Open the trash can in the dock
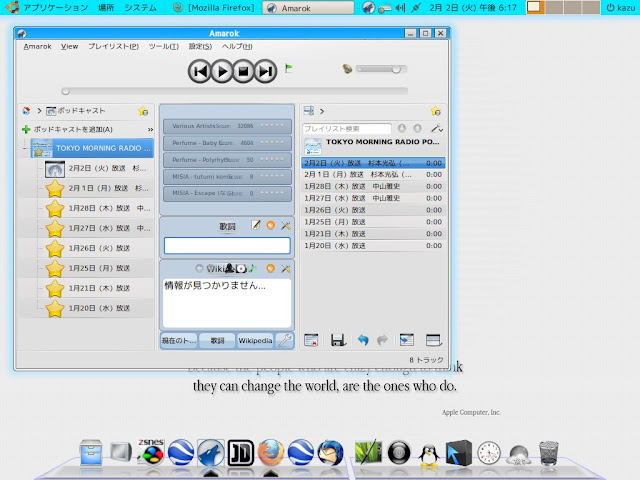The image size is (640, 480). [x=549, y=453]
